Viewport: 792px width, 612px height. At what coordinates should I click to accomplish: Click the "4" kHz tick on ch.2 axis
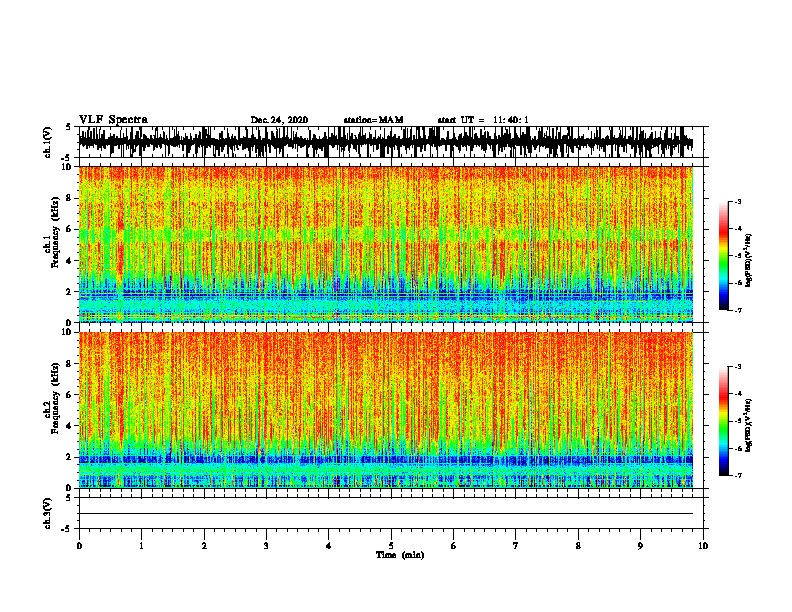(69, 426)
